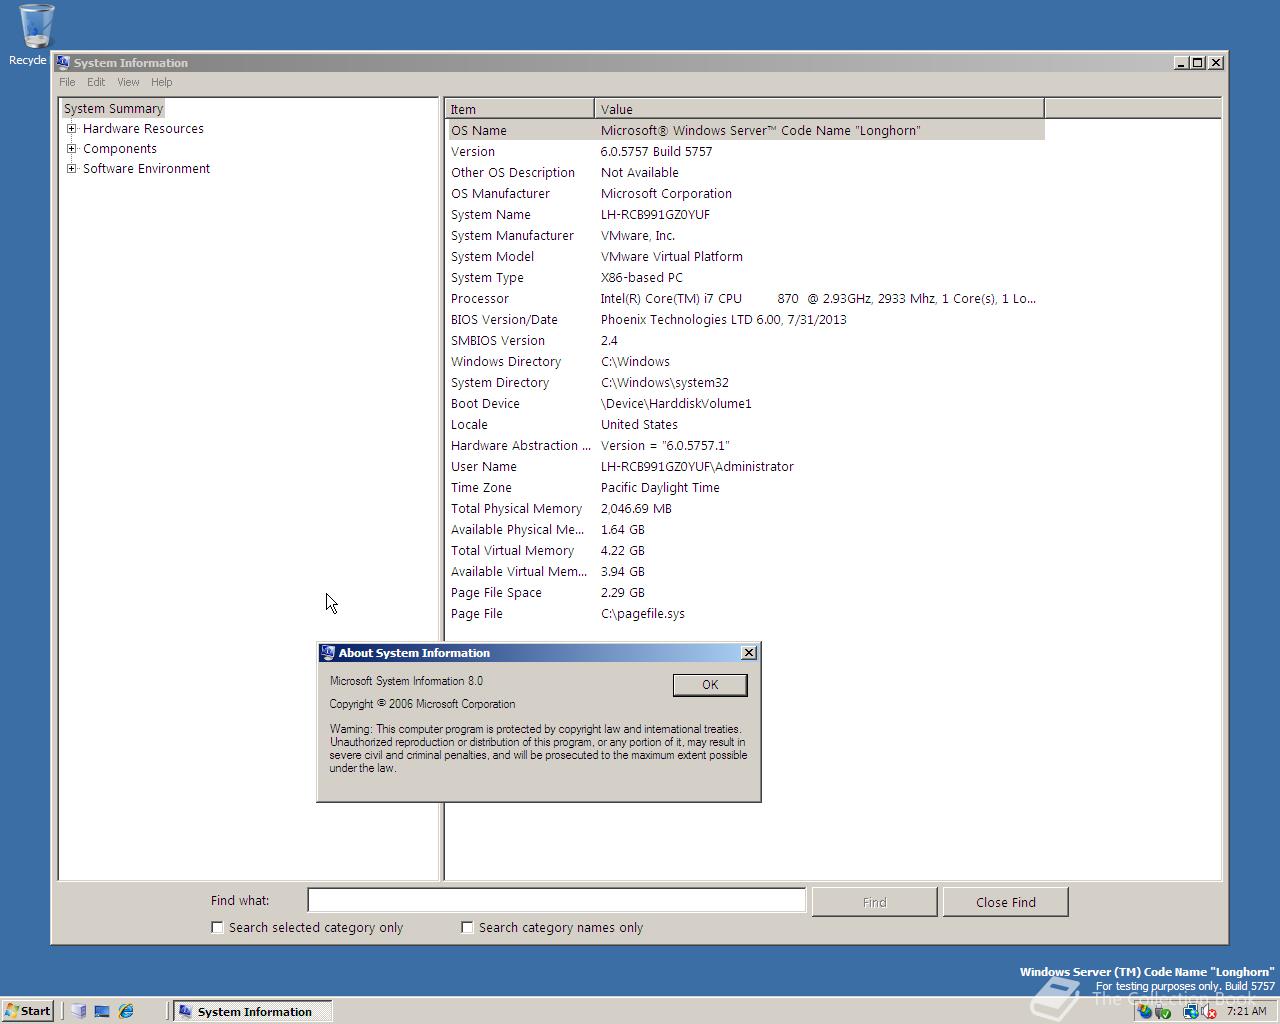1280x1024 pixels.
Task: Select the Windows Directory row
Action: pyautogui.click(x=745, y=361)
